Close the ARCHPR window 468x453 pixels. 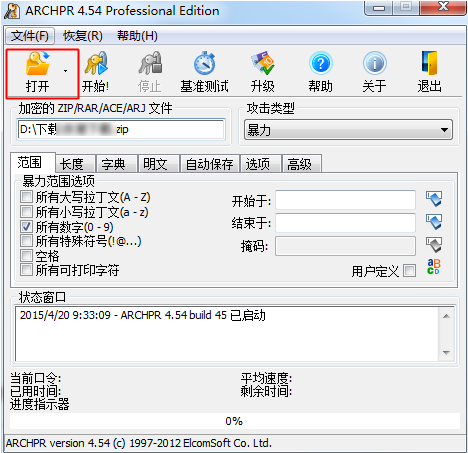tap(443, 8)
